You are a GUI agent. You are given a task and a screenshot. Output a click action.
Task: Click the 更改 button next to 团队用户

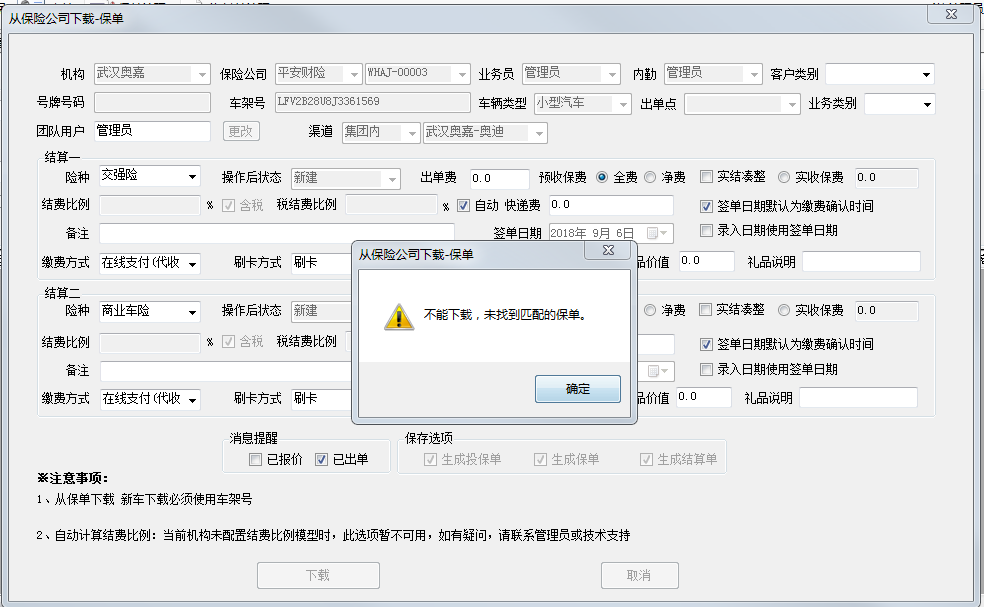tap(241, 131)
